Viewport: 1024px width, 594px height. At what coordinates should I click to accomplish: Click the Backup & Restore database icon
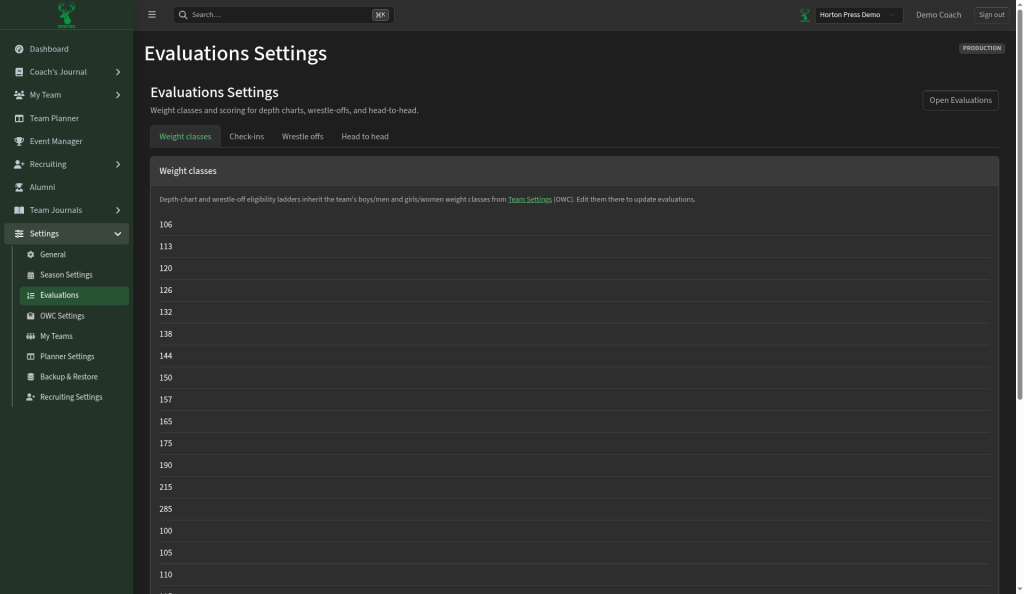tap(30, 377)
